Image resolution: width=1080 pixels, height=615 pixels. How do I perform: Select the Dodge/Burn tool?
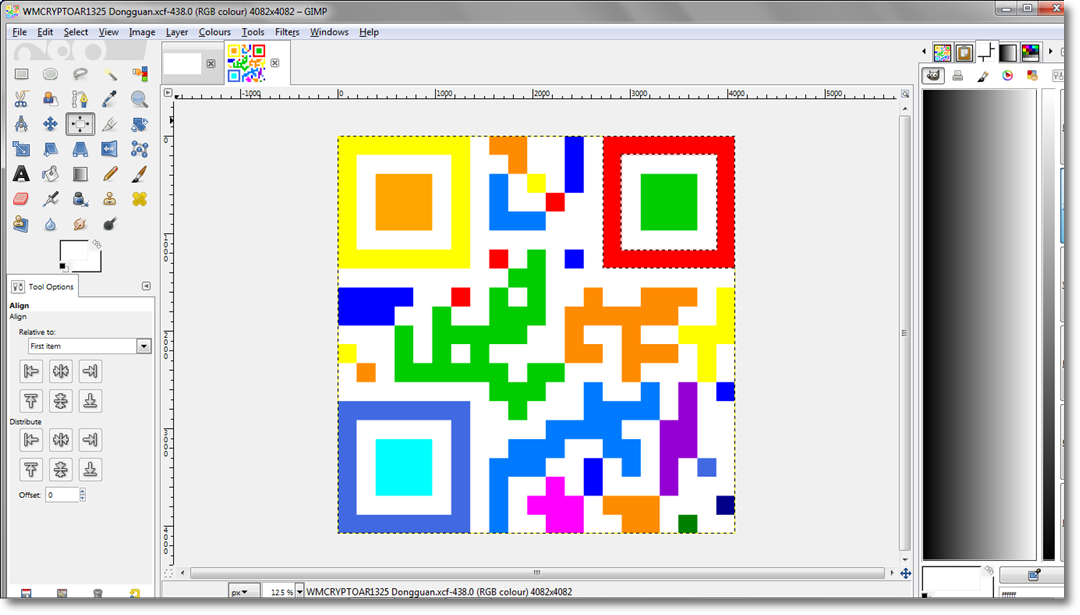tap(110, 224)
